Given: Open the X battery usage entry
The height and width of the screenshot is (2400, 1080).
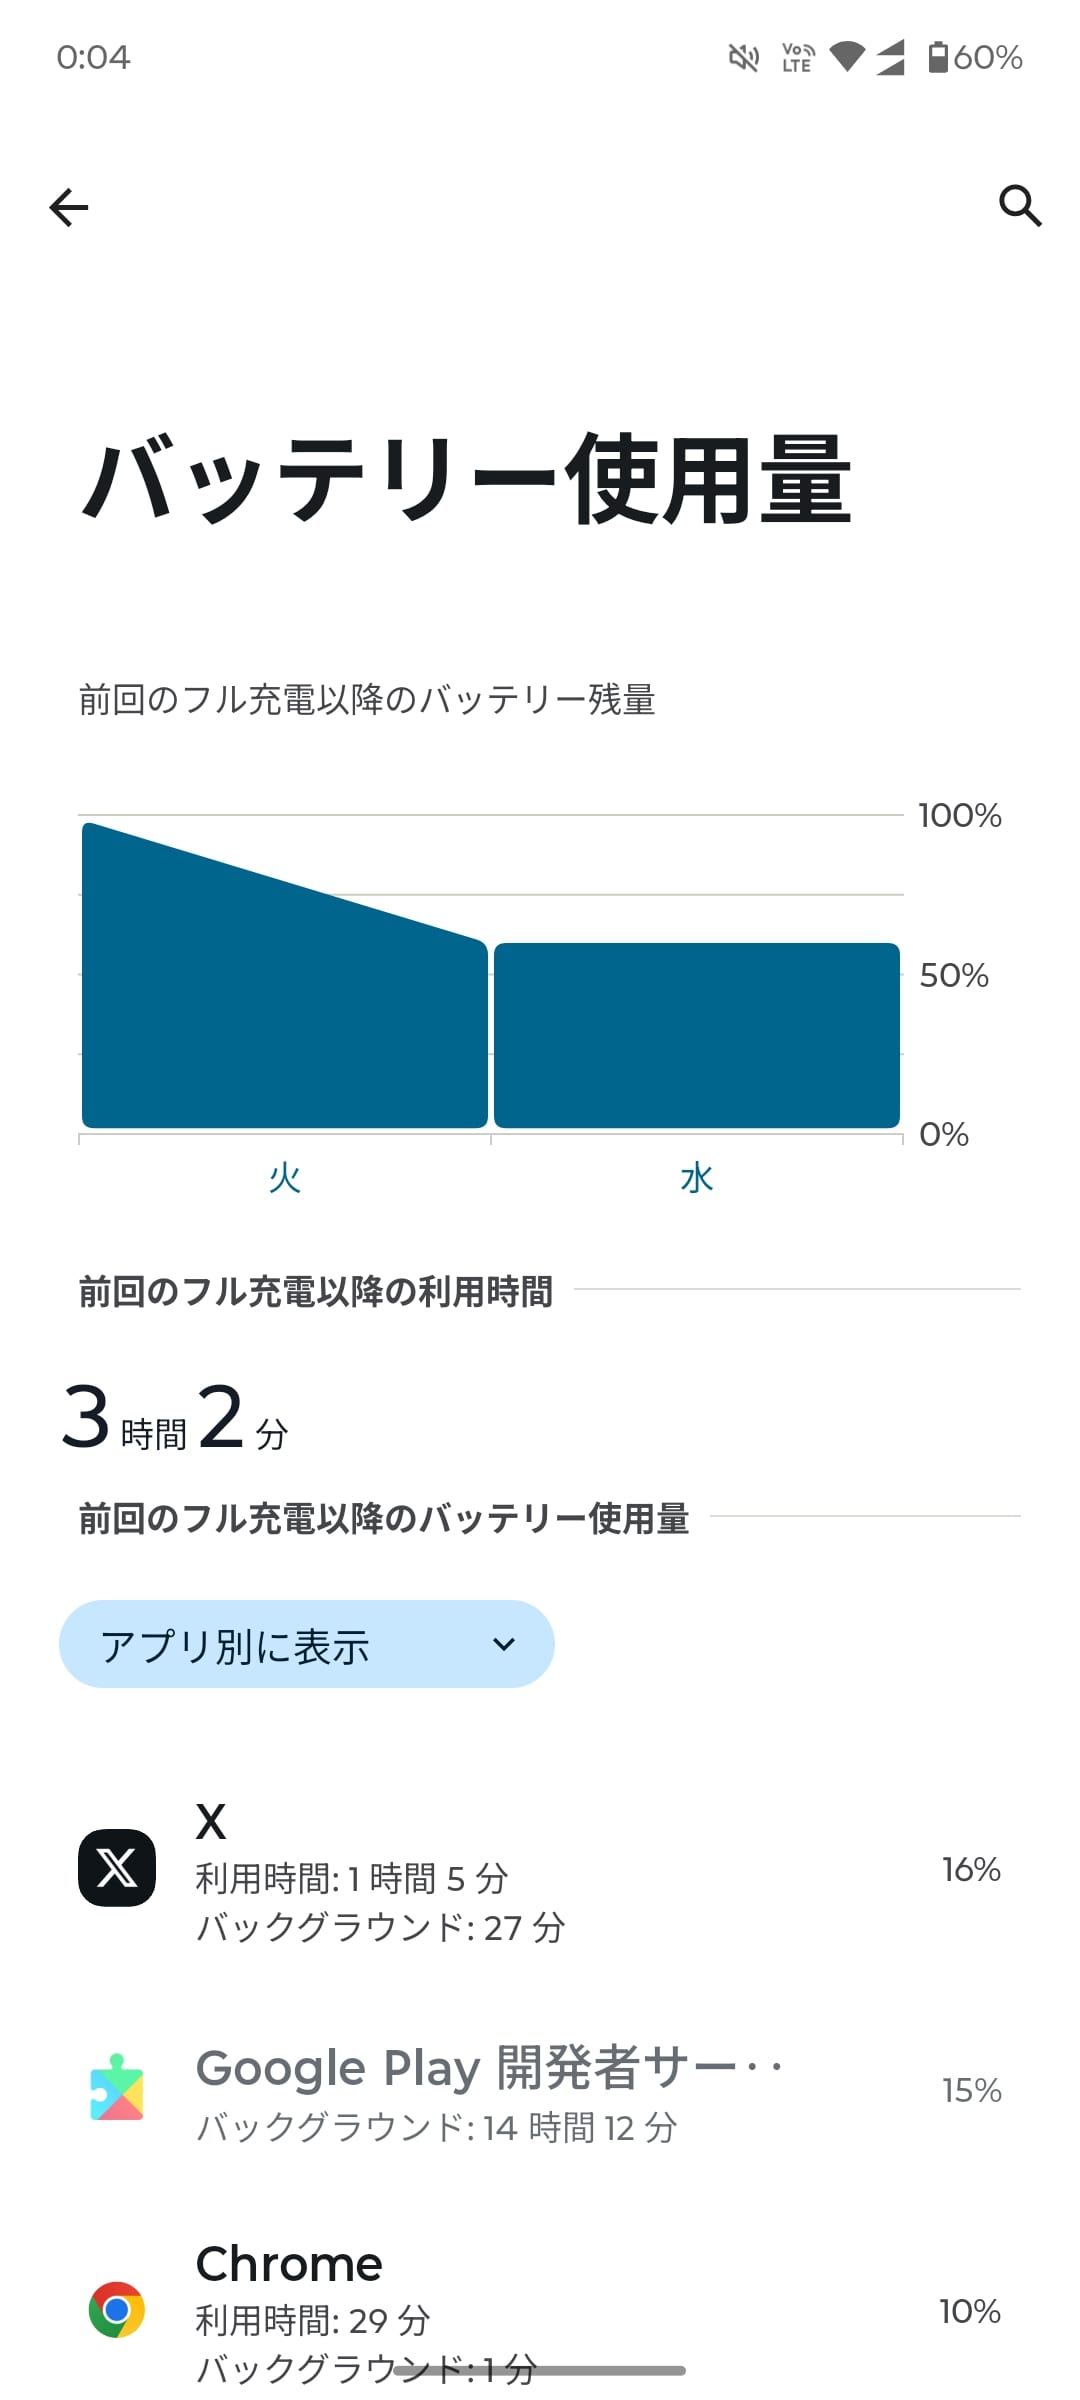Looking at the screenshot, I should pyautogui.click(x=540, y=1870).
